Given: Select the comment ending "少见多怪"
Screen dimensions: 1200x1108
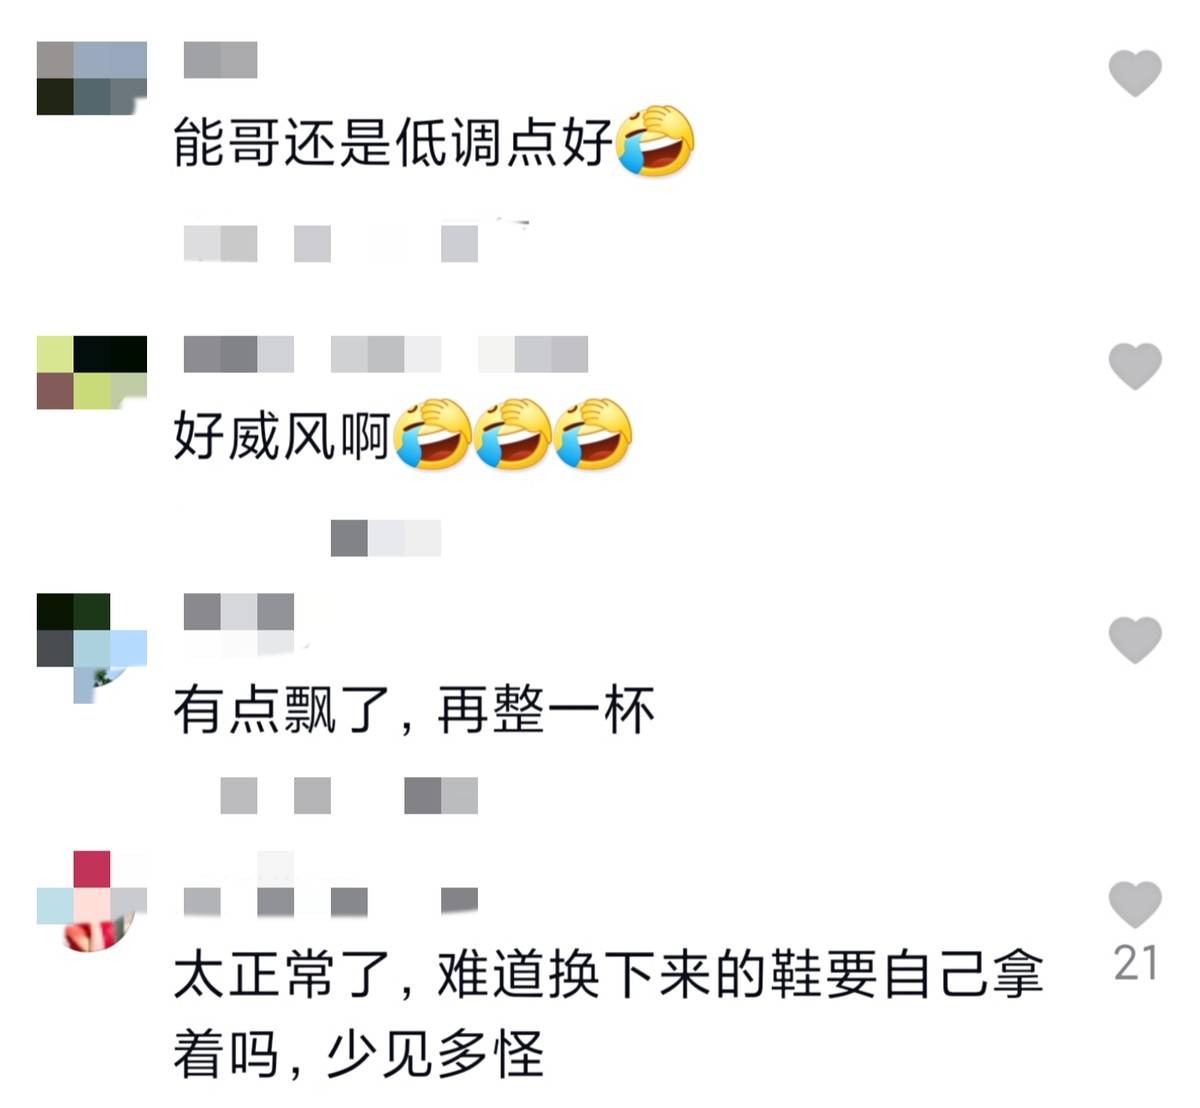Looking at the screenshot, I should tap(608, 1014).
